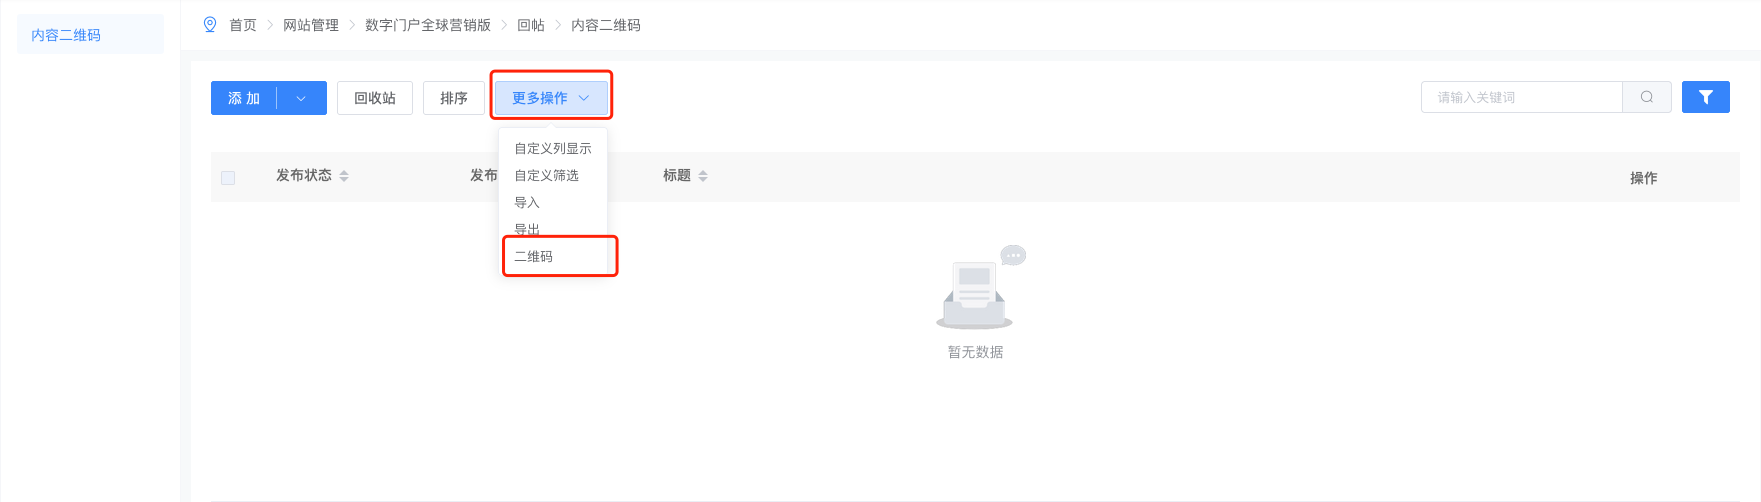1761x502 pixels.
Task: Select 自定义列显示 from the menu
Action: point(553,148)
